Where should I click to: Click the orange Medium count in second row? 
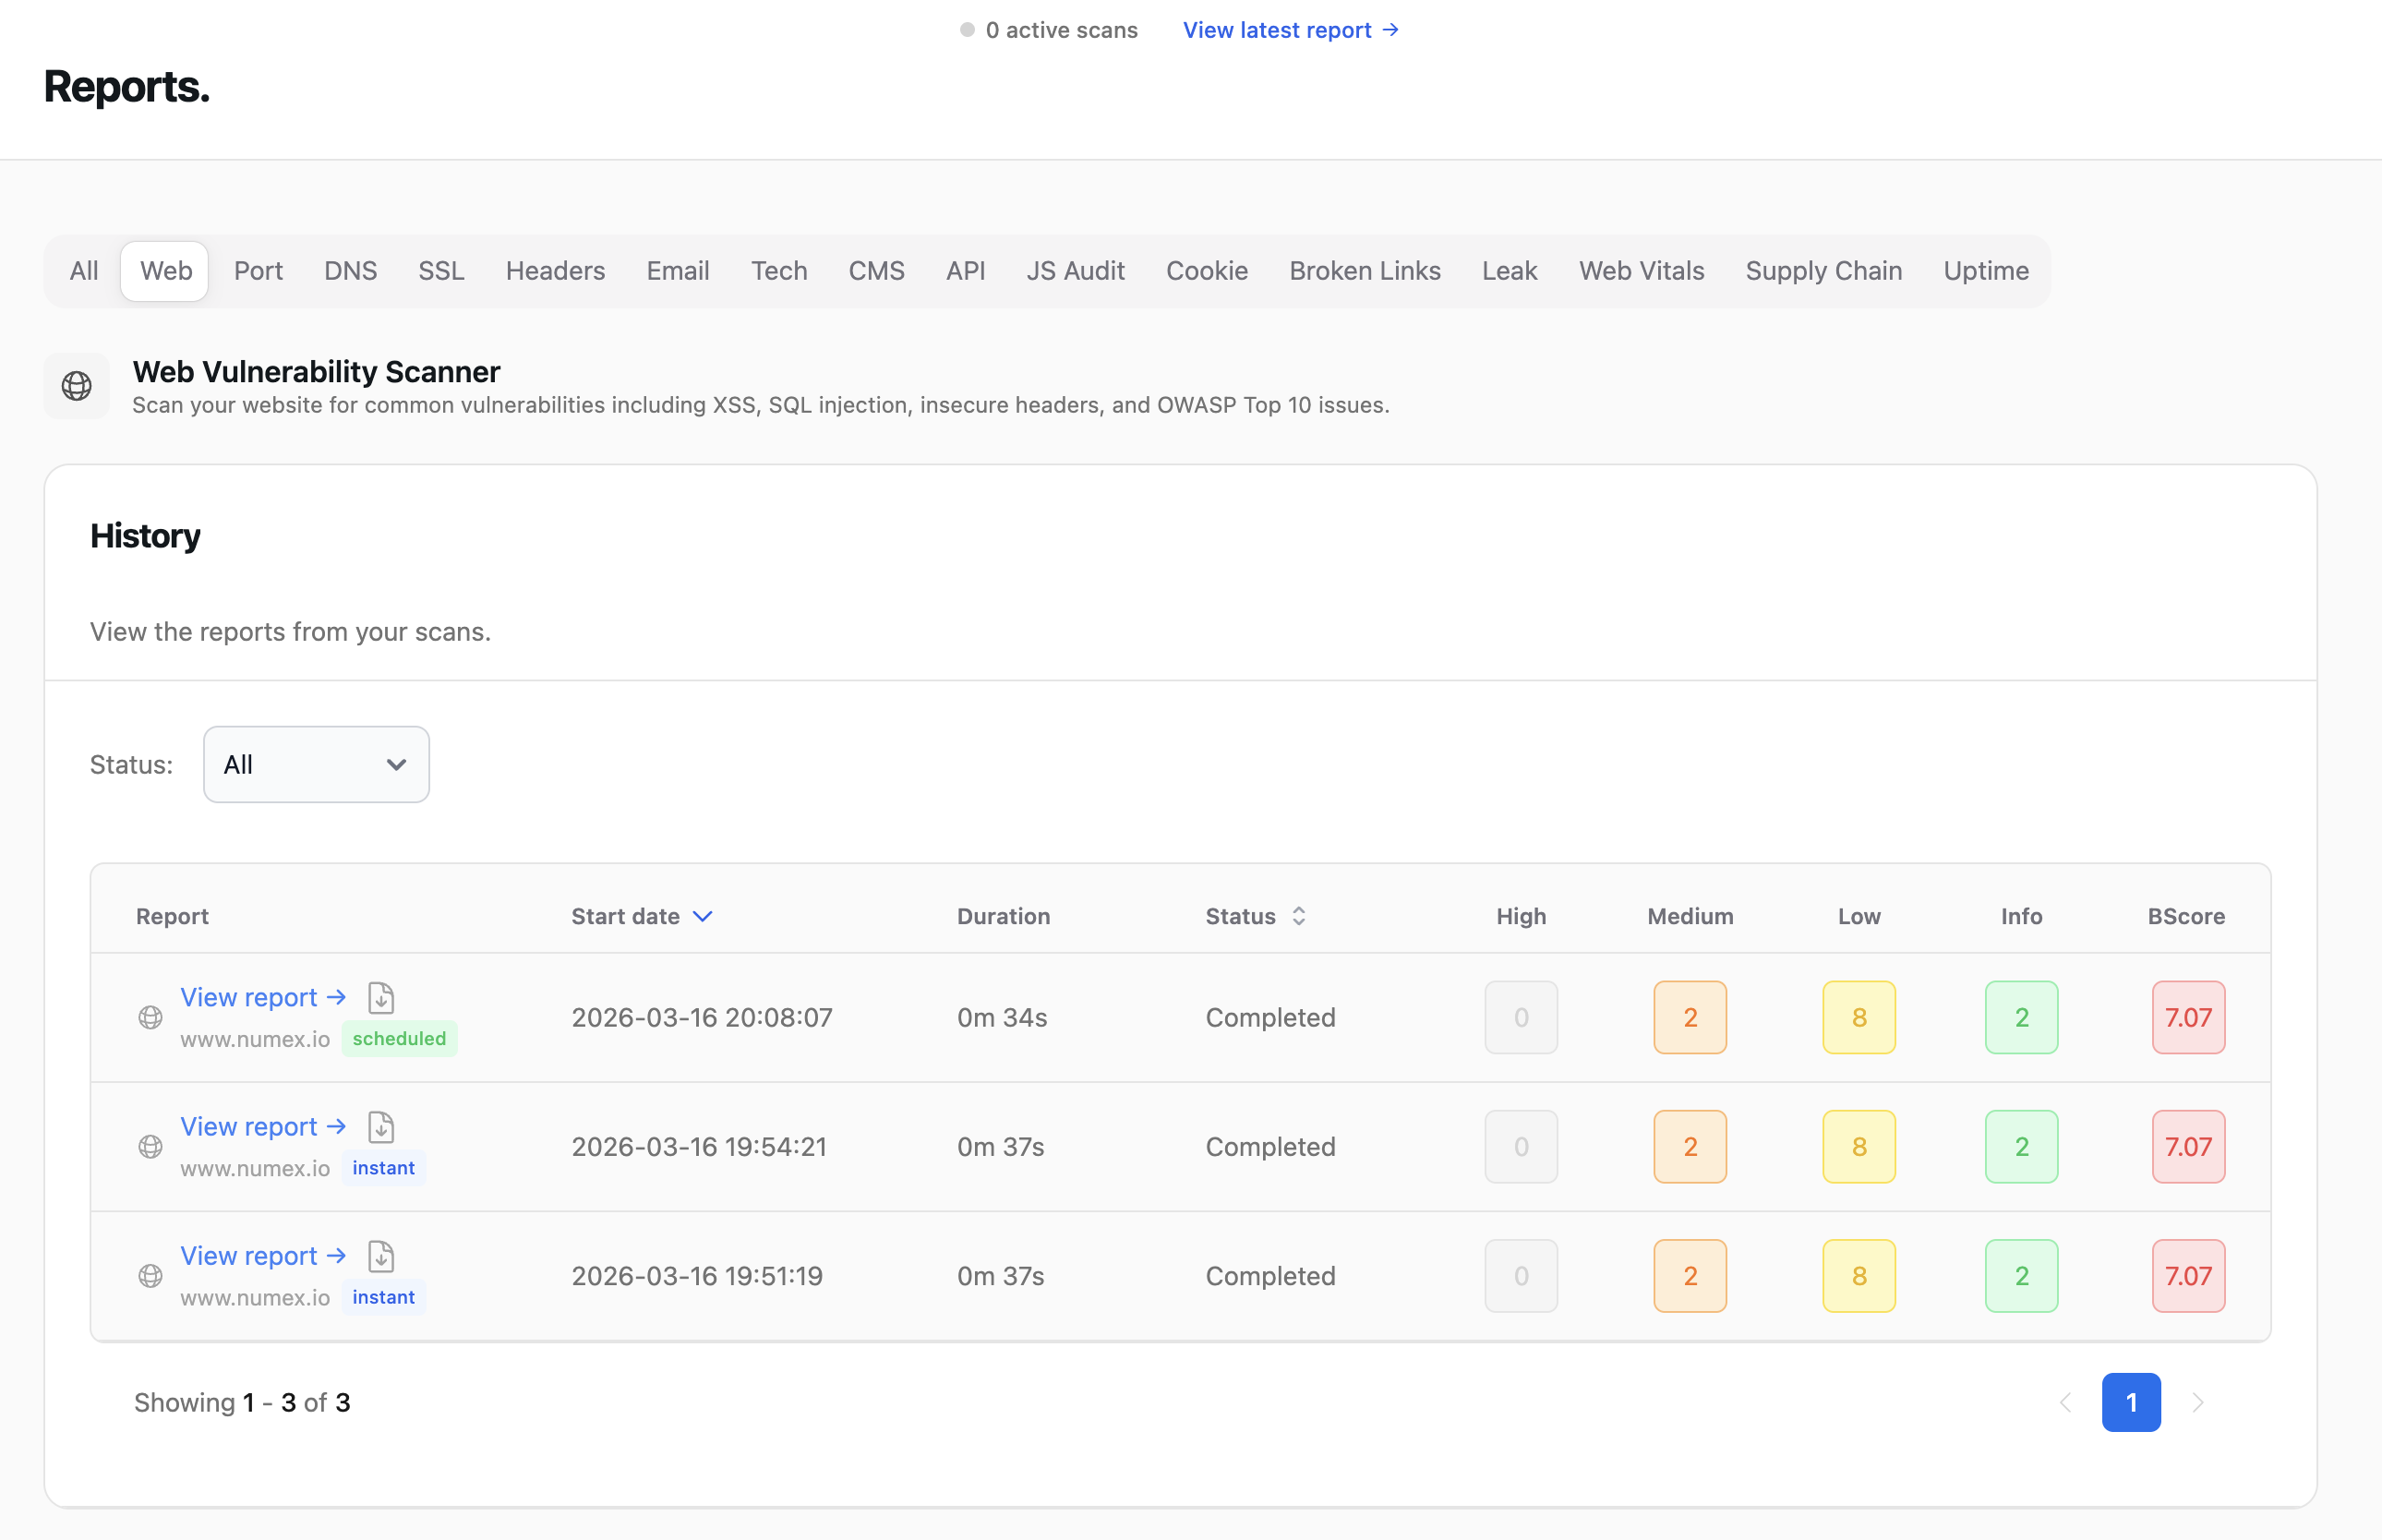pos(1689,1146)
